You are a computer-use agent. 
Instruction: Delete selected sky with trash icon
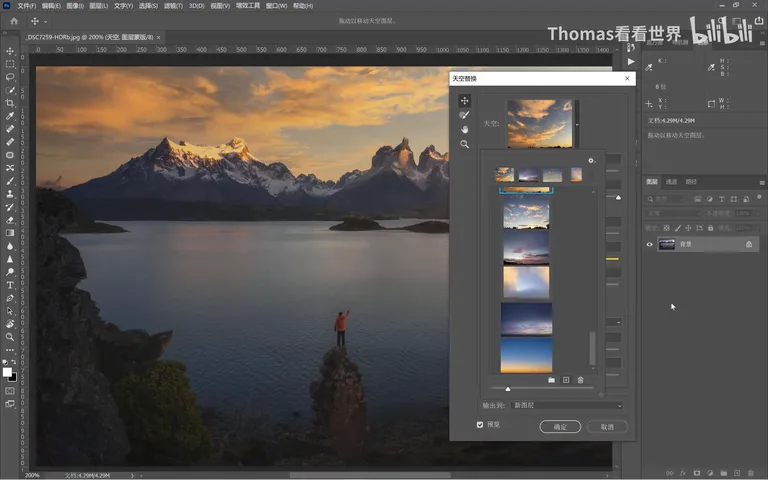pyautogui.click(x=580, y=380)
